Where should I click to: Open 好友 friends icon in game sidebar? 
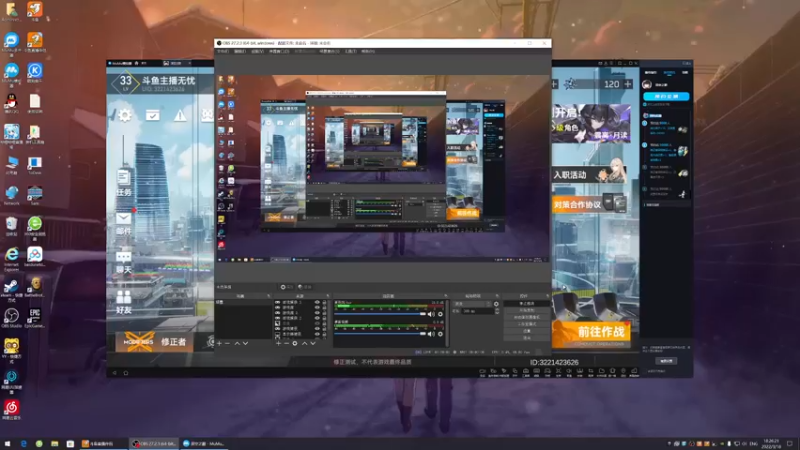[123, 302]
